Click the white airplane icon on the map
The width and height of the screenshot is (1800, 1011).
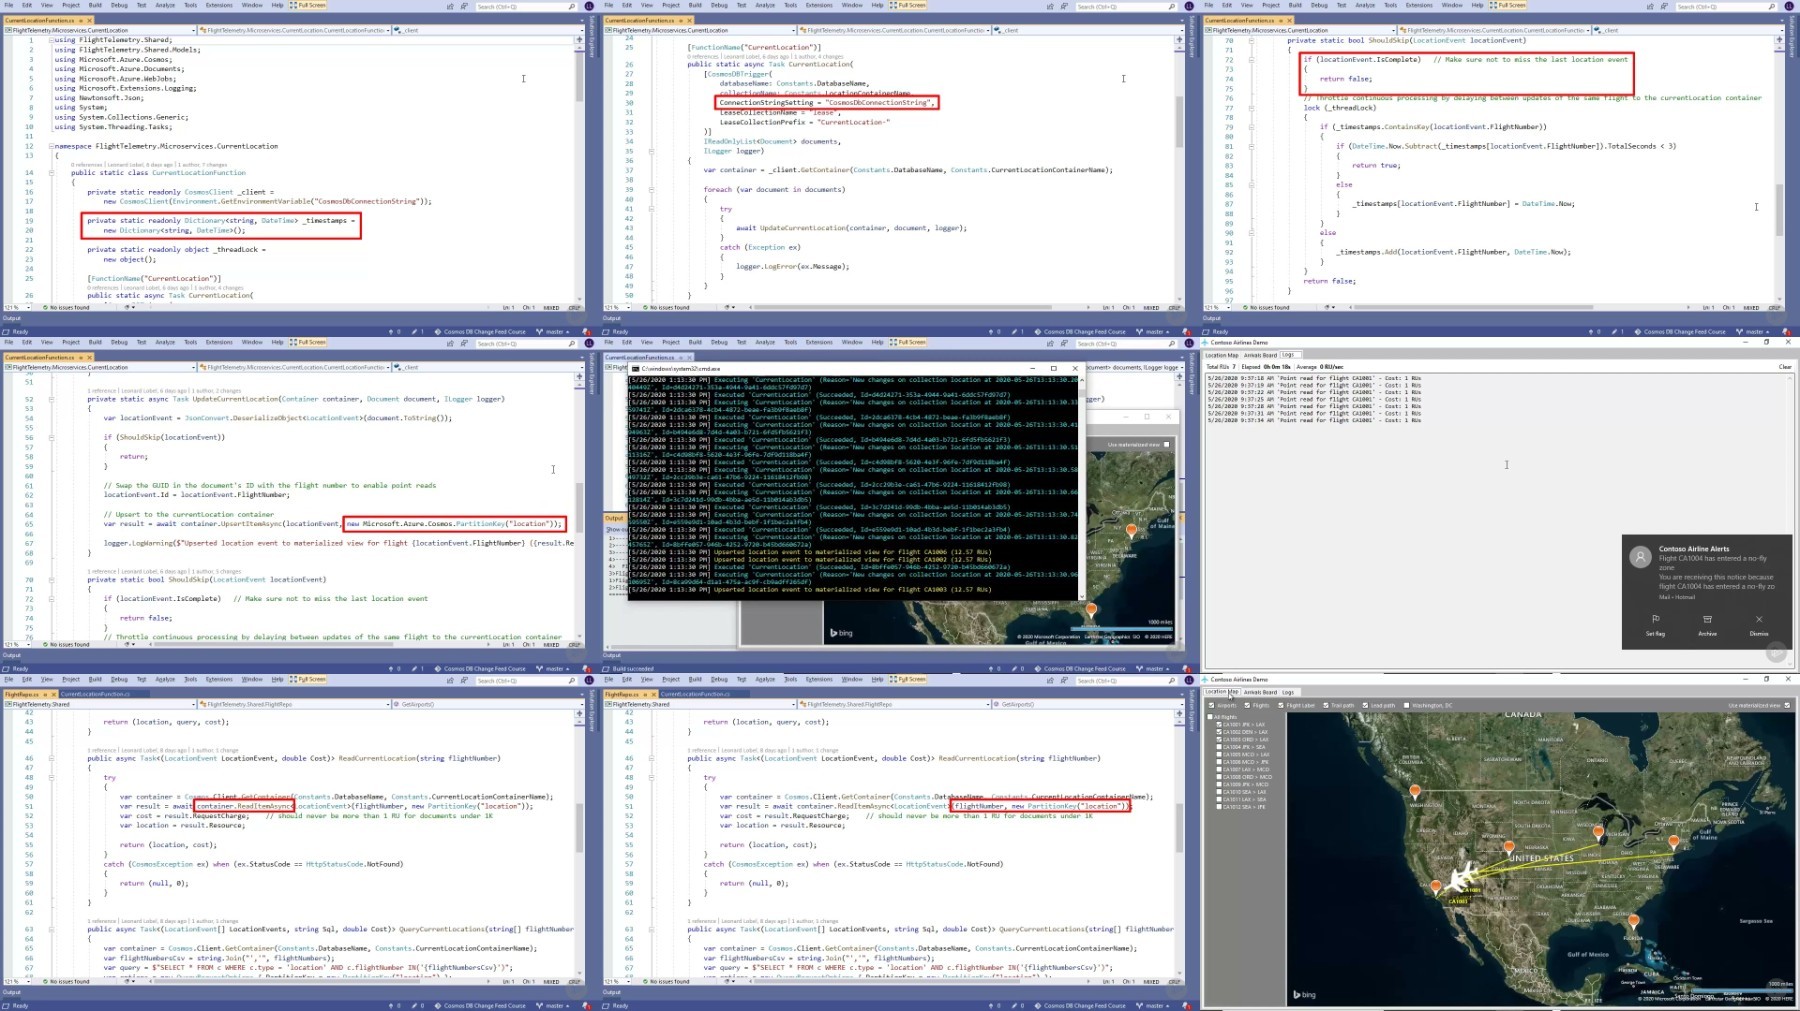1459,879
